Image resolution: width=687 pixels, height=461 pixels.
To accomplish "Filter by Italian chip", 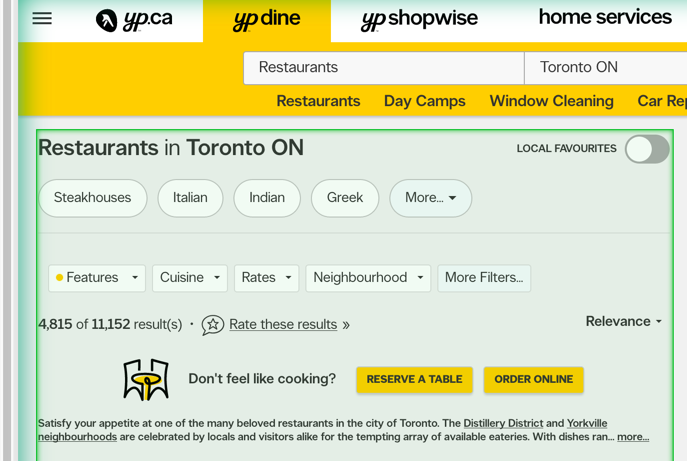I will point(190,198).
